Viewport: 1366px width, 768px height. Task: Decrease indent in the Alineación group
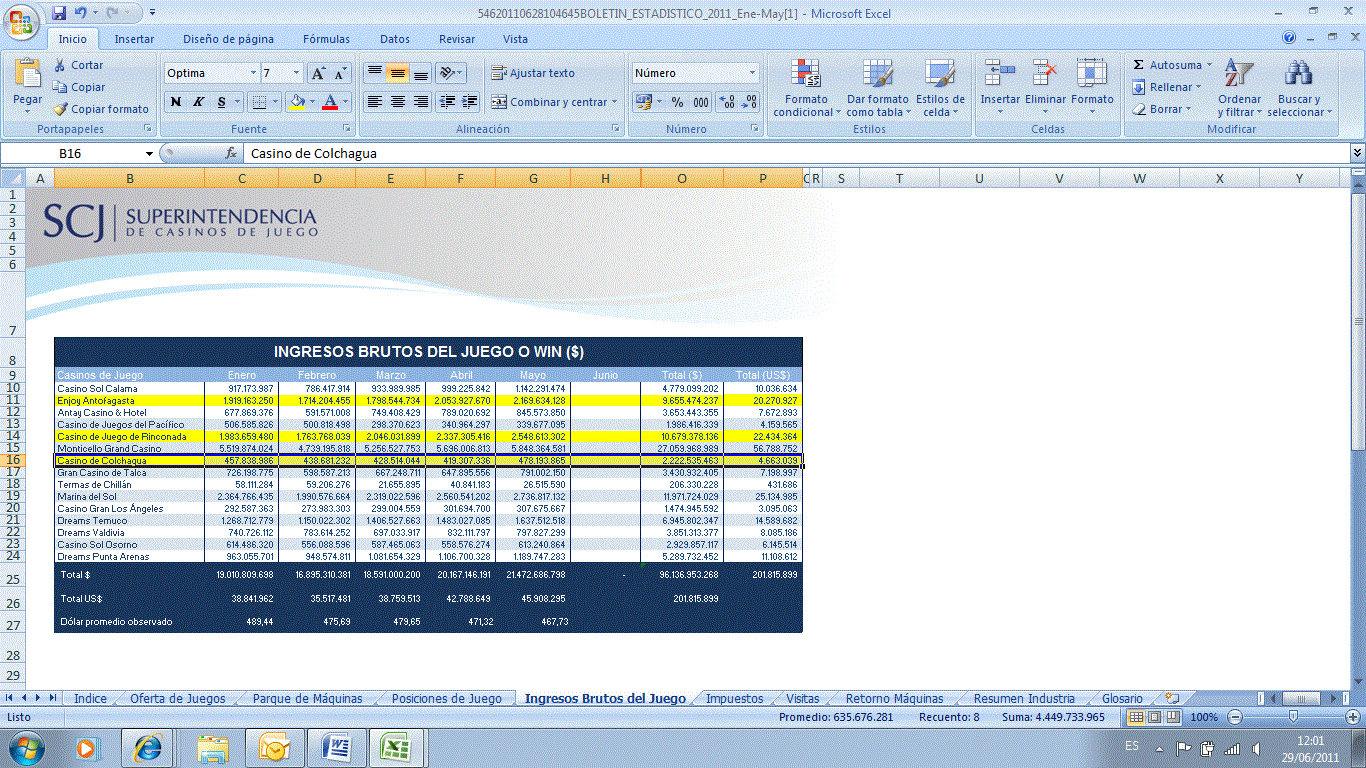point(447,102)
